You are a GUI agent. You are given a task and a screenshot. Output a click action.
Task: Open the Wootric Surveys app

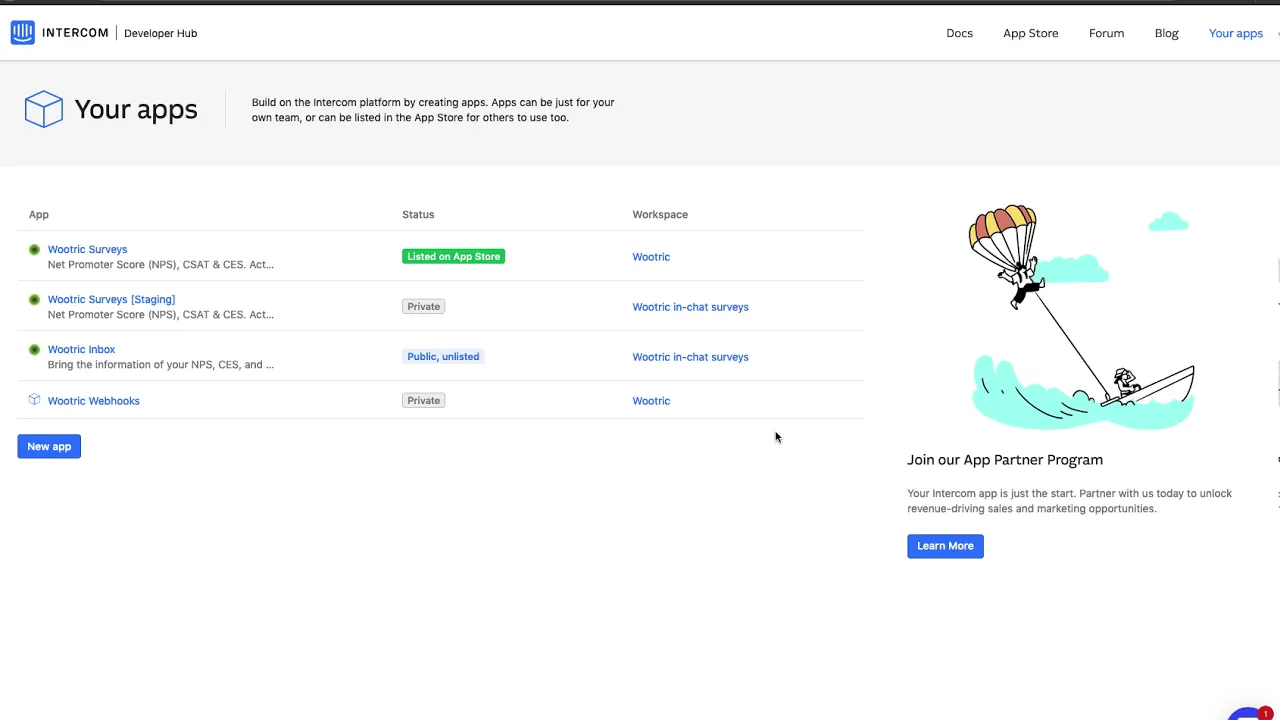[x=87, y=249]
